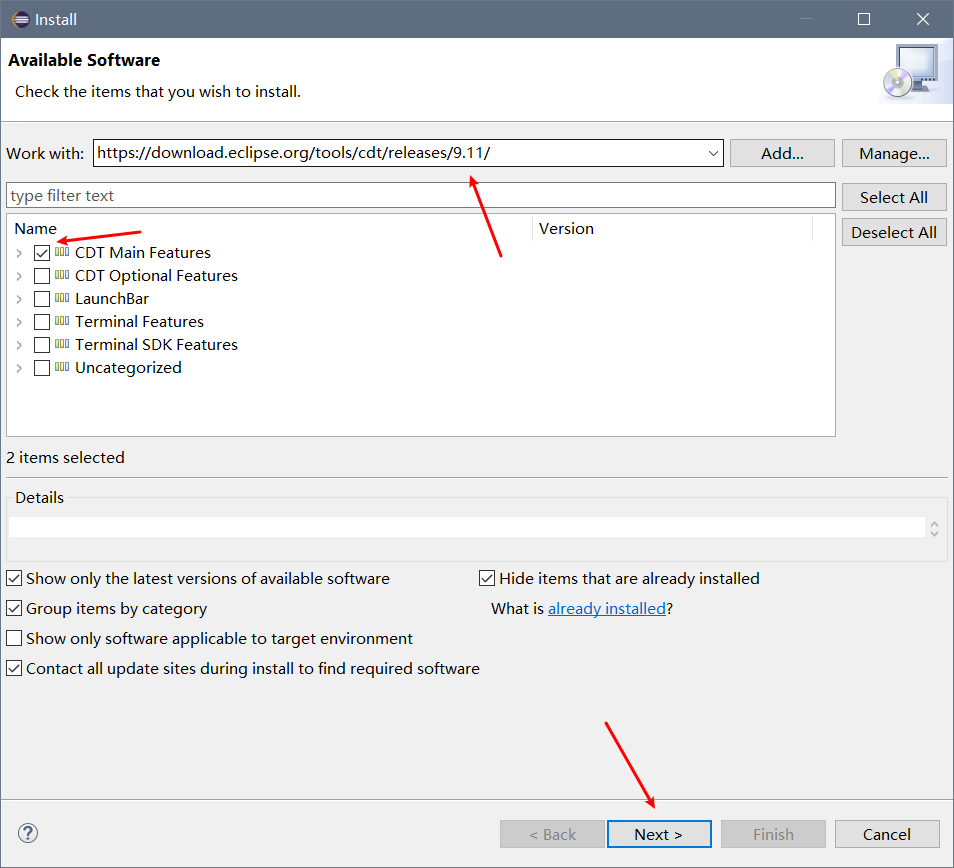Open the Manage... sites button
Viewport: 954px width, 868px height.
(894, 153)
